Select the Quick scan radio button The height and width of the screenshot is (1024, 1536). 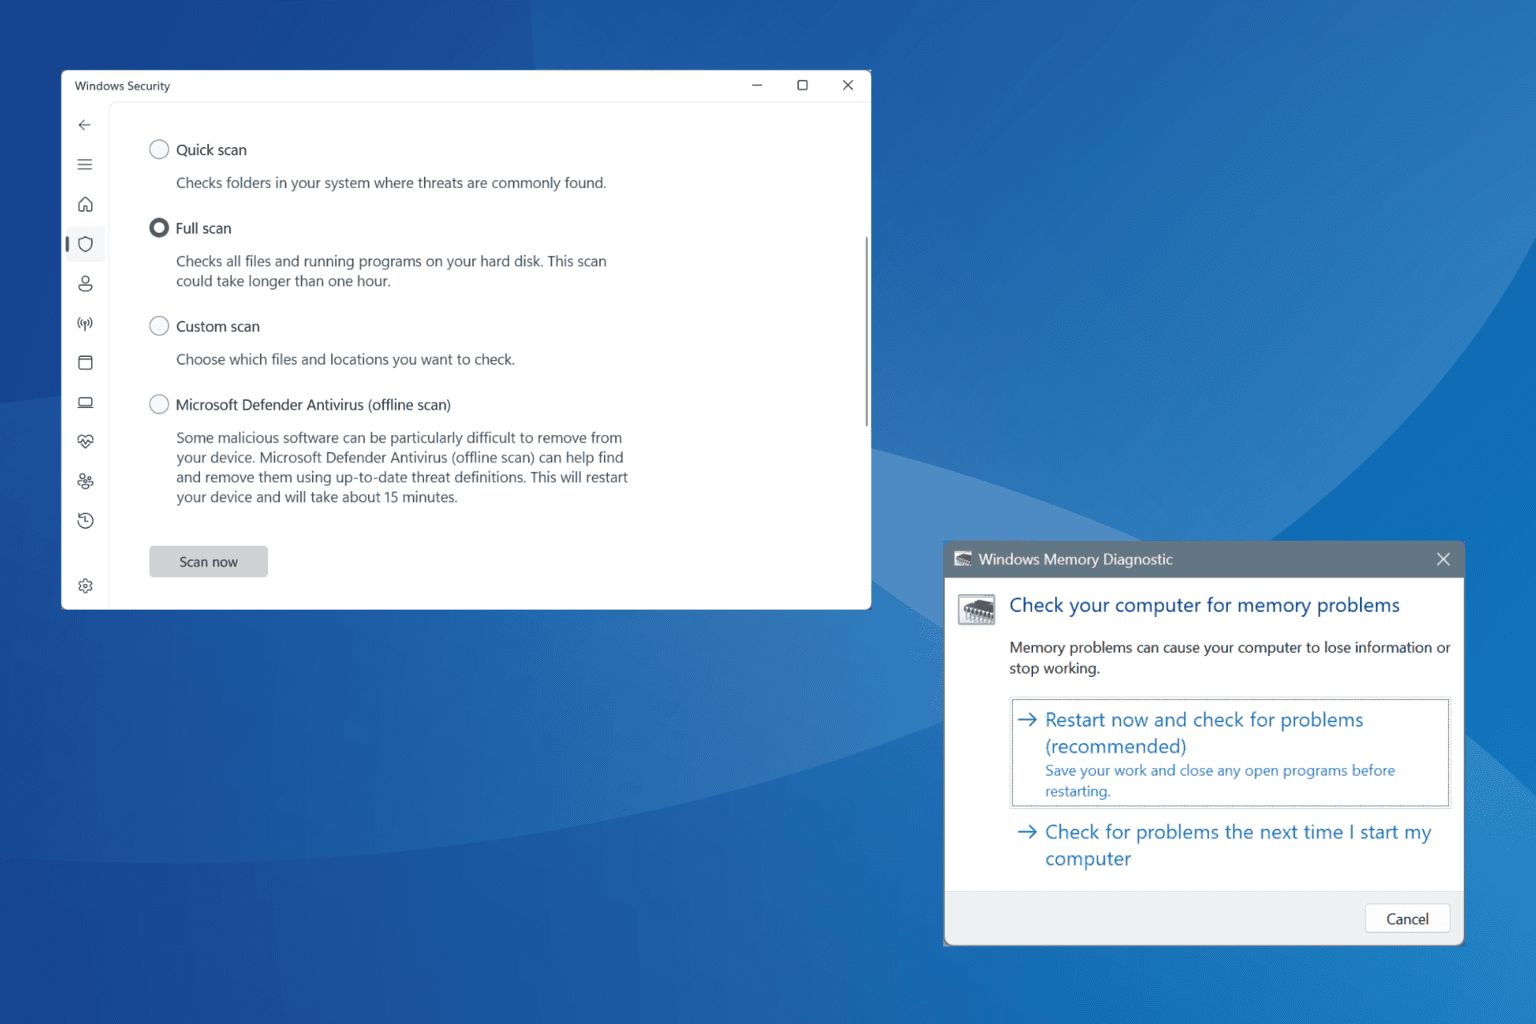coord(159,149)
